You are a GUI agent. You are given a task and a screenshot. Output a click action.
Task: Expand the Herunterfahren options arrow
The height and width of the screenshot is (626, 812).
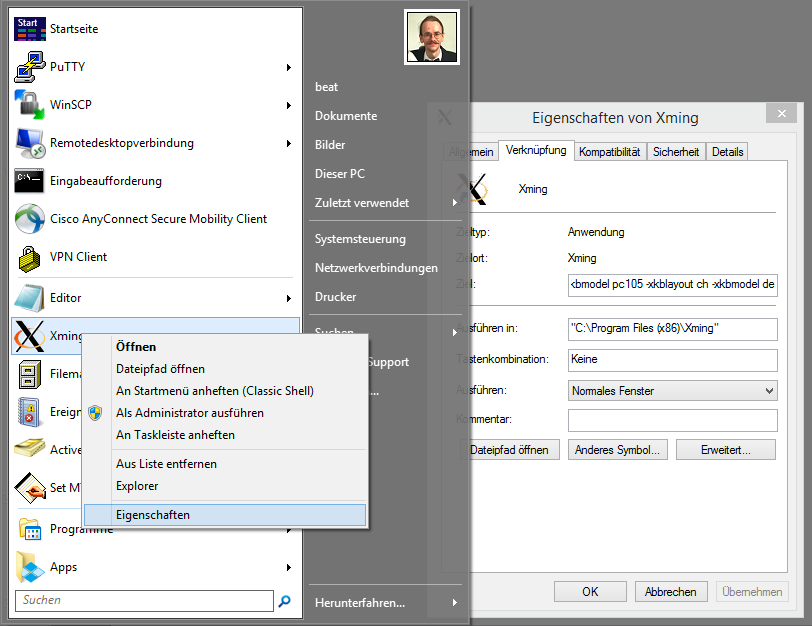(x=455, y=603)
